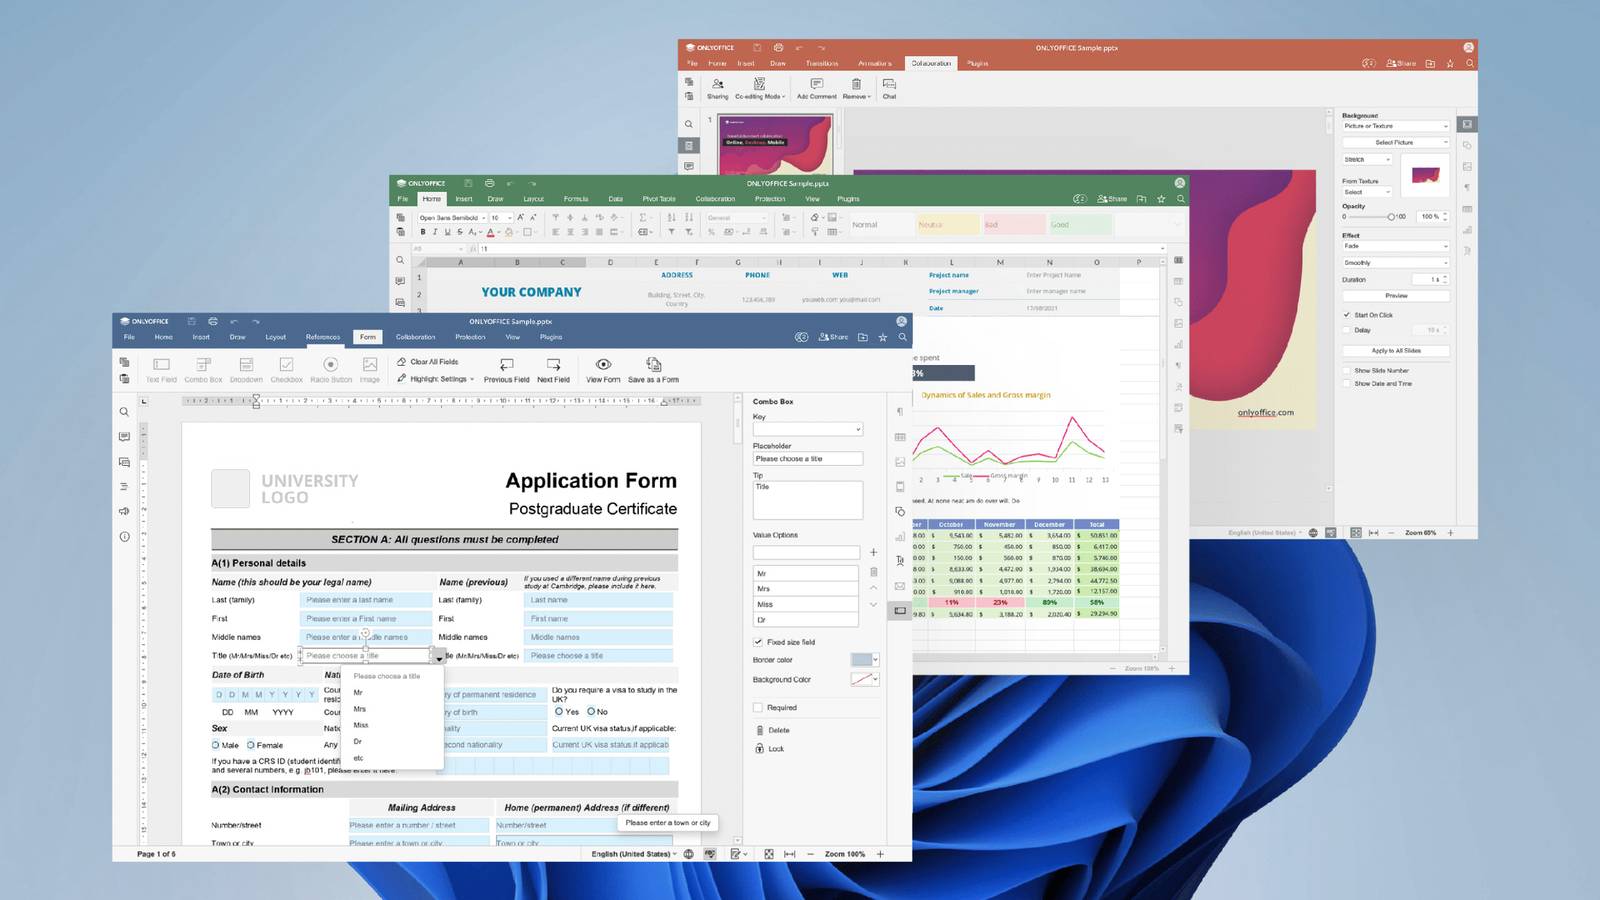Click the Preview effect button
The width and height of the screenshot is (1600, 900).
(x=1395, y=296)
